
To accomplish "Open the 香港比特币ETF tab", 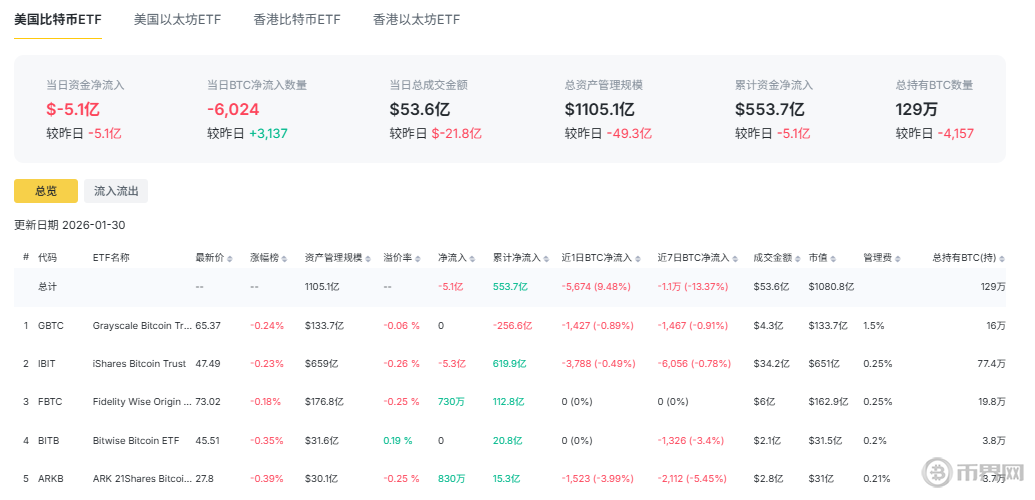I will pos(297,20).
